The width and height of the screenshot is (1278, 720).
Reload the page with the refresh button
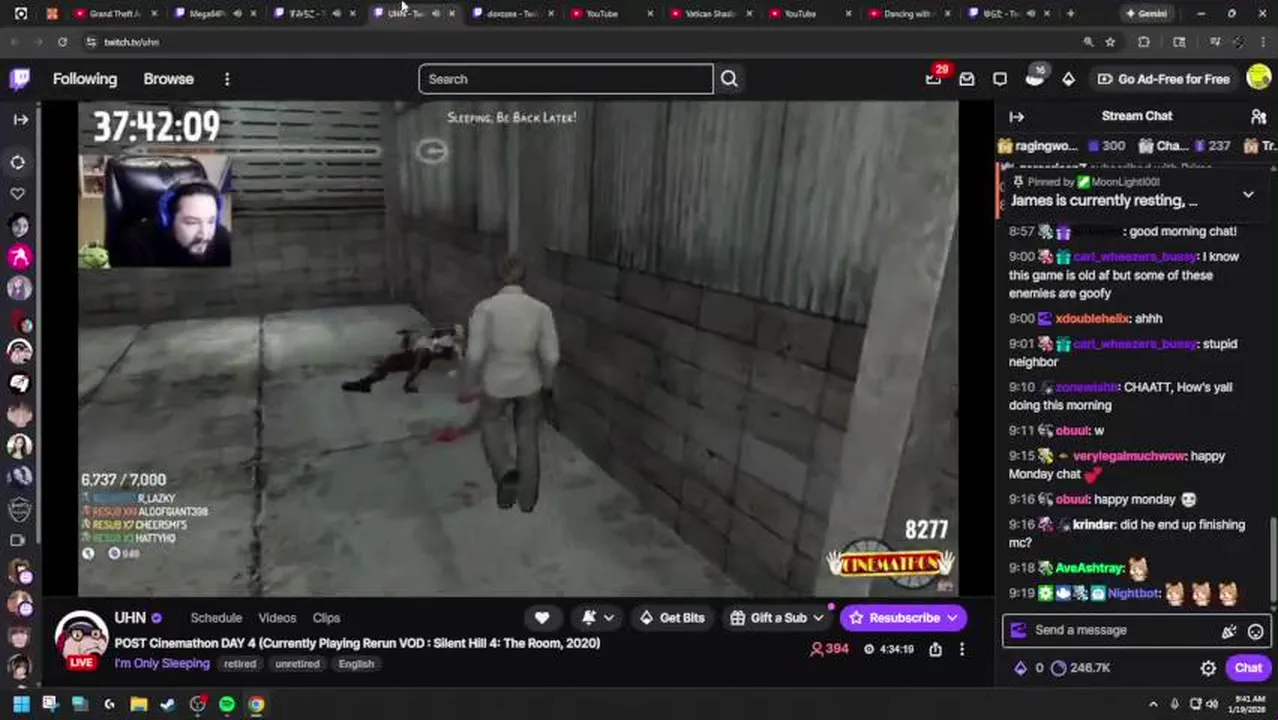(62, 42)
